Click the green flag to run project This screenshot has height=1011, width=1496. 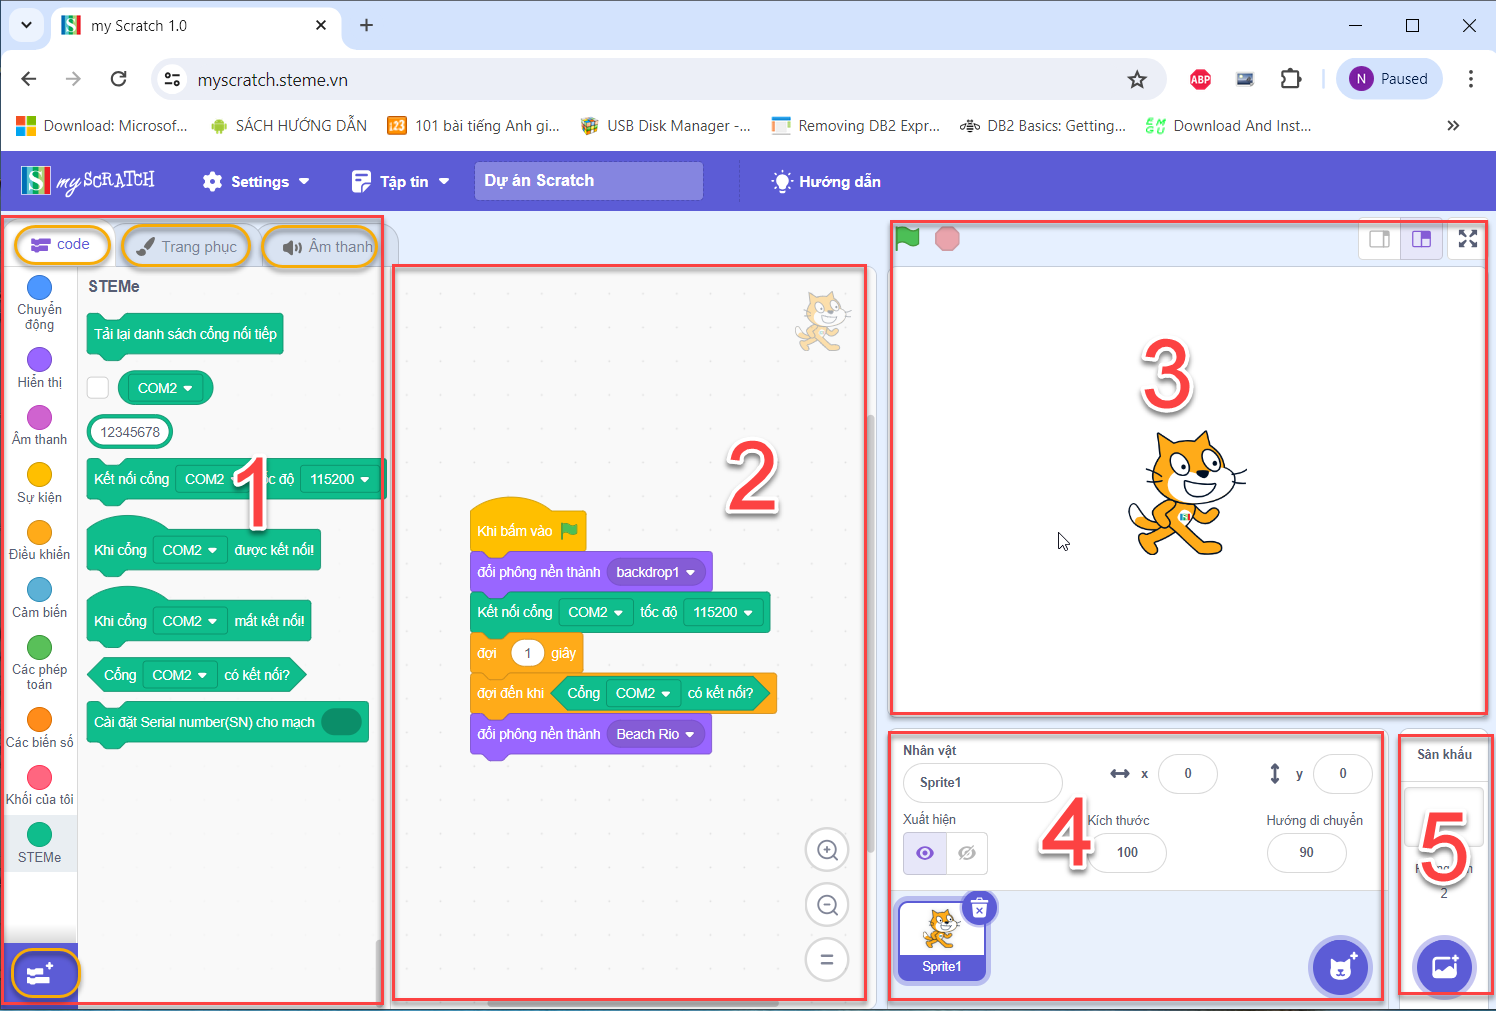(x=907, y=238)
